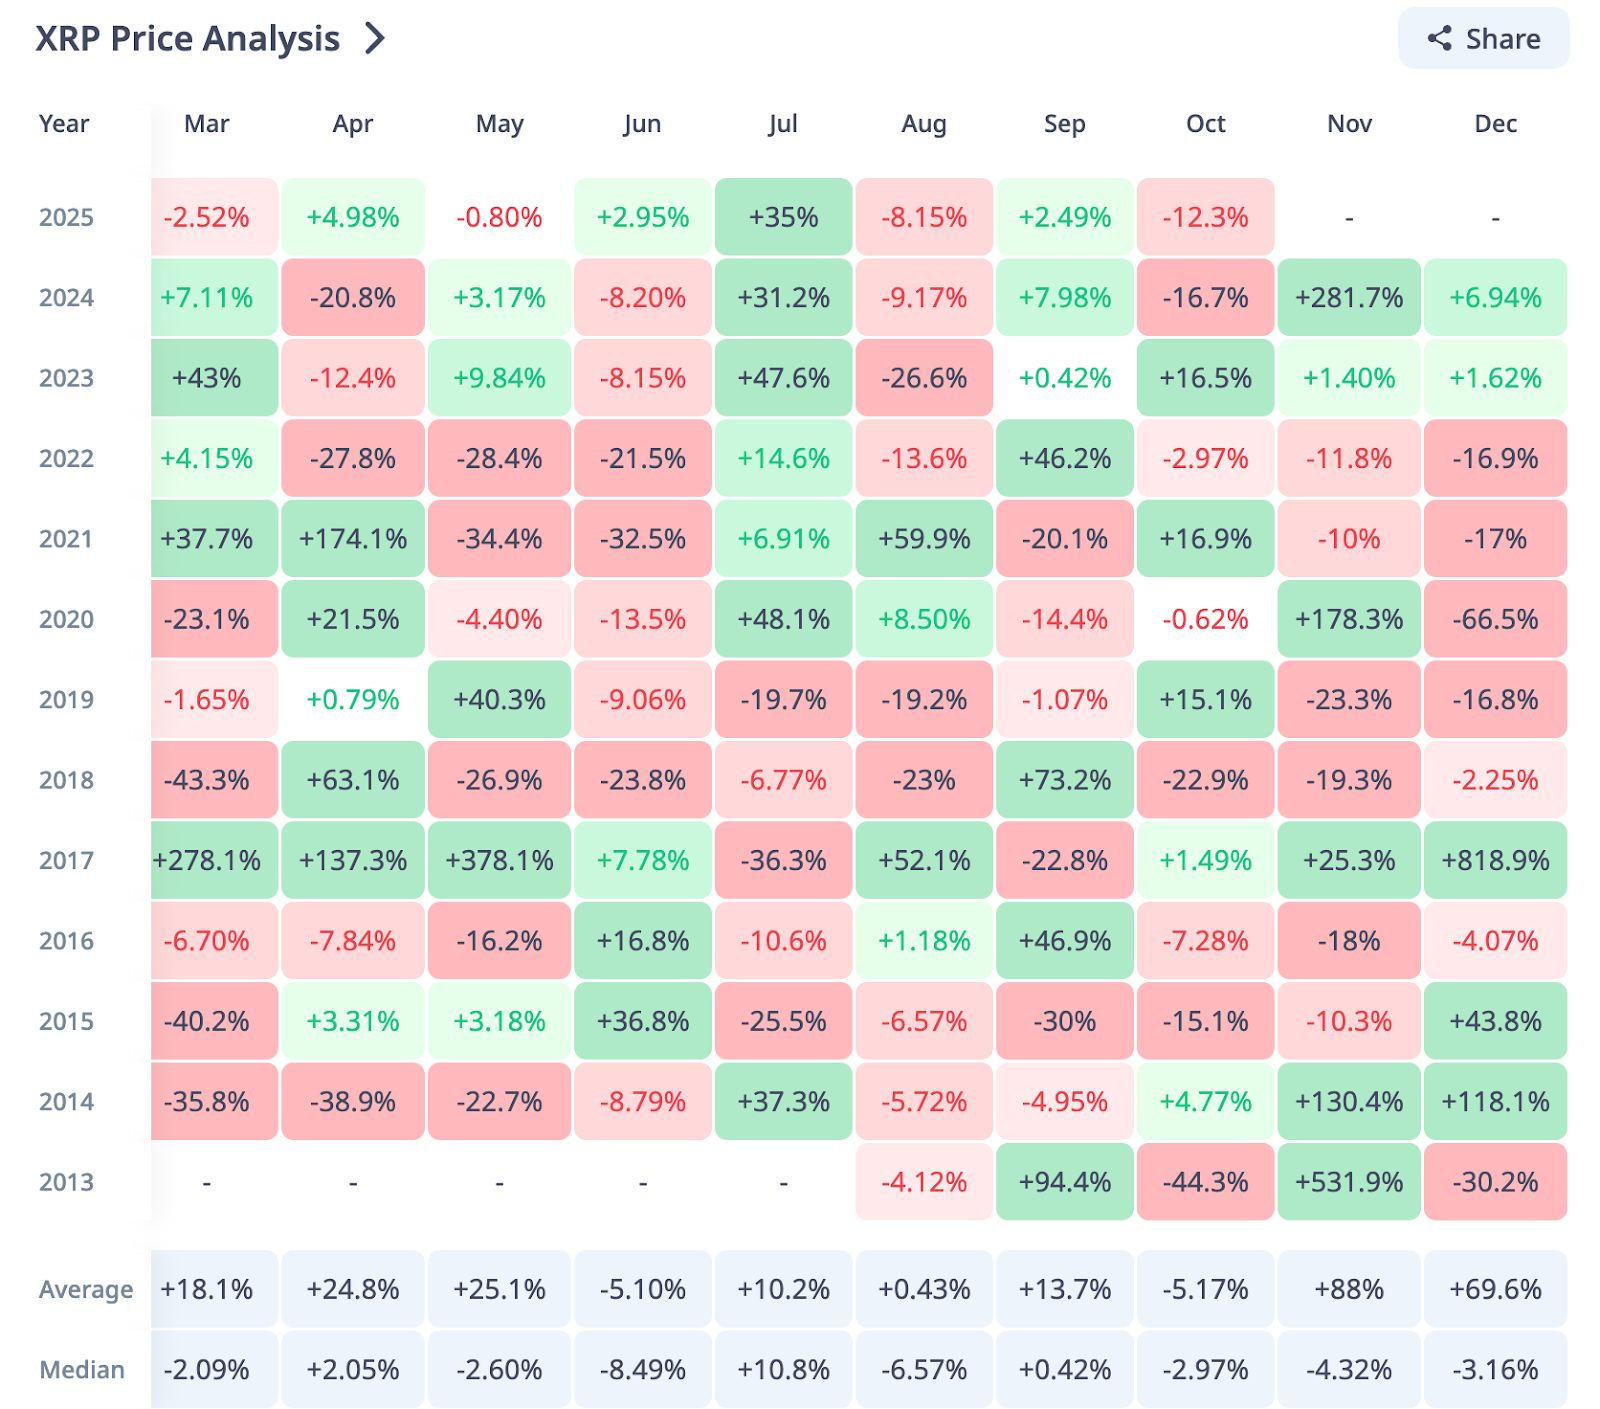The width and height of the screenshot is (1600, 1409).
Task: Click the Average row label
Action: point(85,1290)
